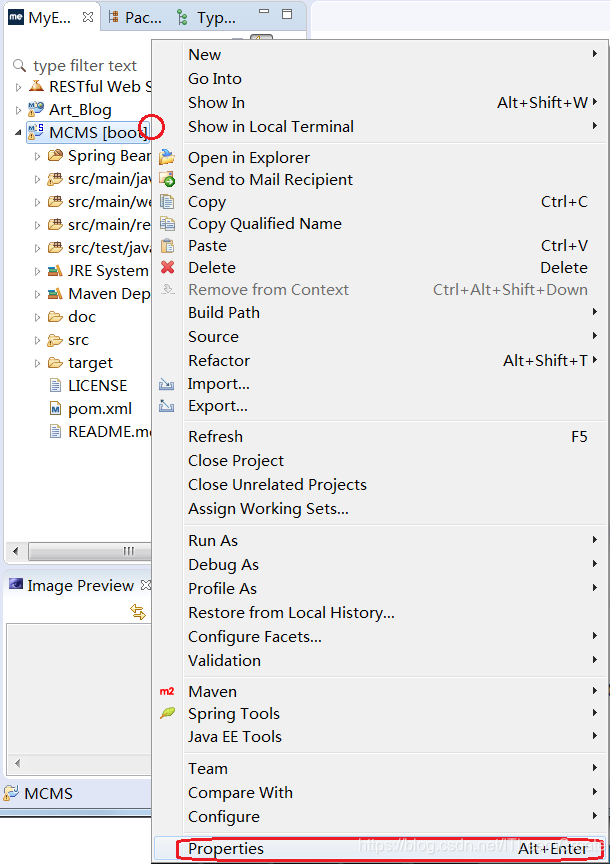616x864 pixels.
Task: Expand the src/test/java node
Action: click(x=37, y=248)
